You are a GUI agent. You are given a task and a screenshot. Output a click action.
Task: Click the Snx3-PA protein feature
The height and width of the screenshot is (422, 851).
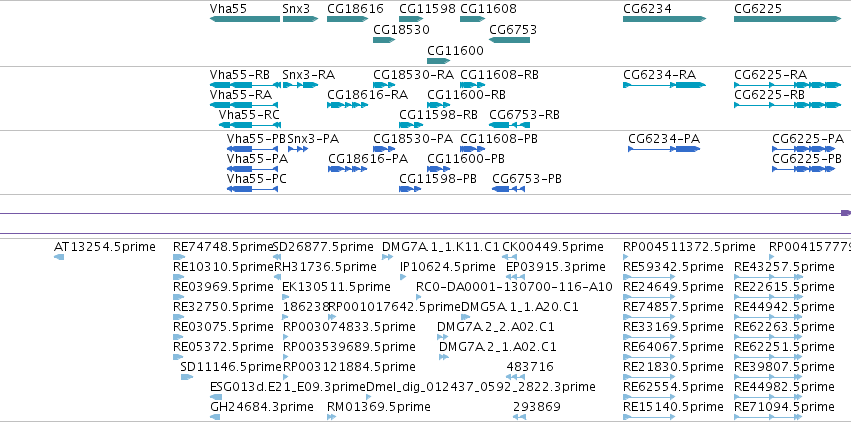click(298, 149)
